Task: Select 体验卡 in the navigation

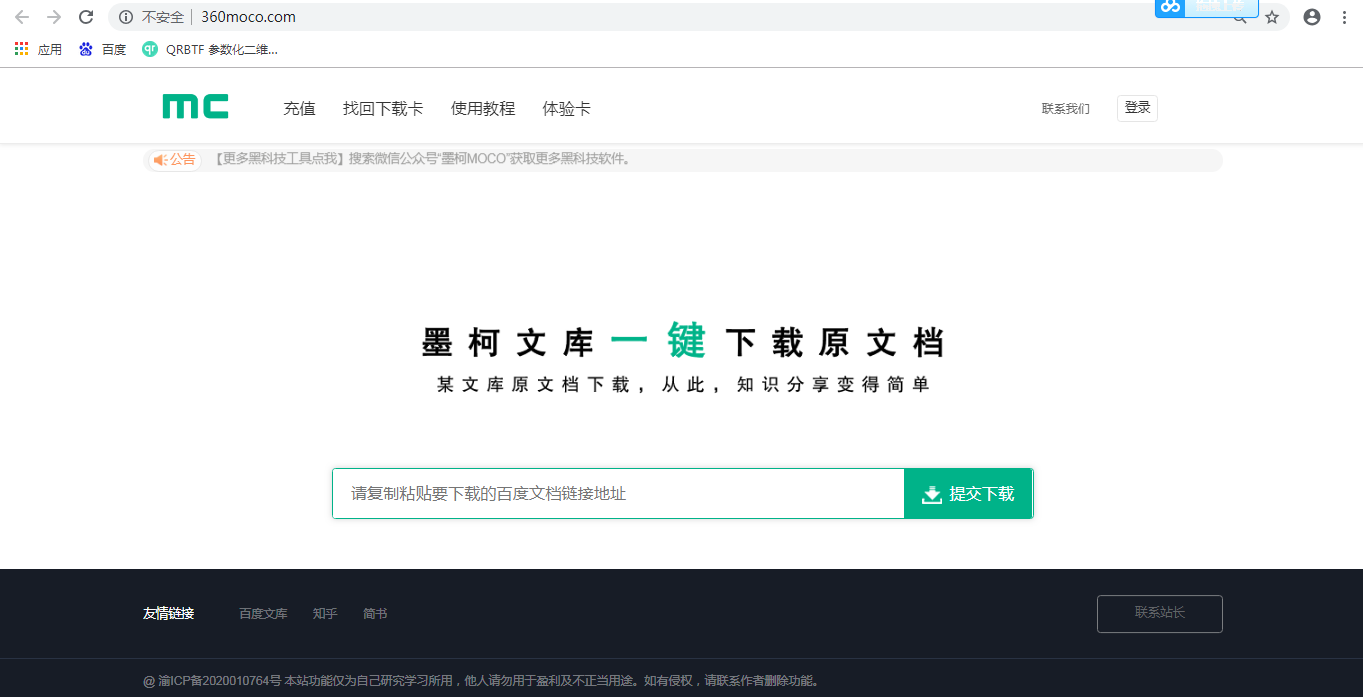Action: [x=565, y=108]
